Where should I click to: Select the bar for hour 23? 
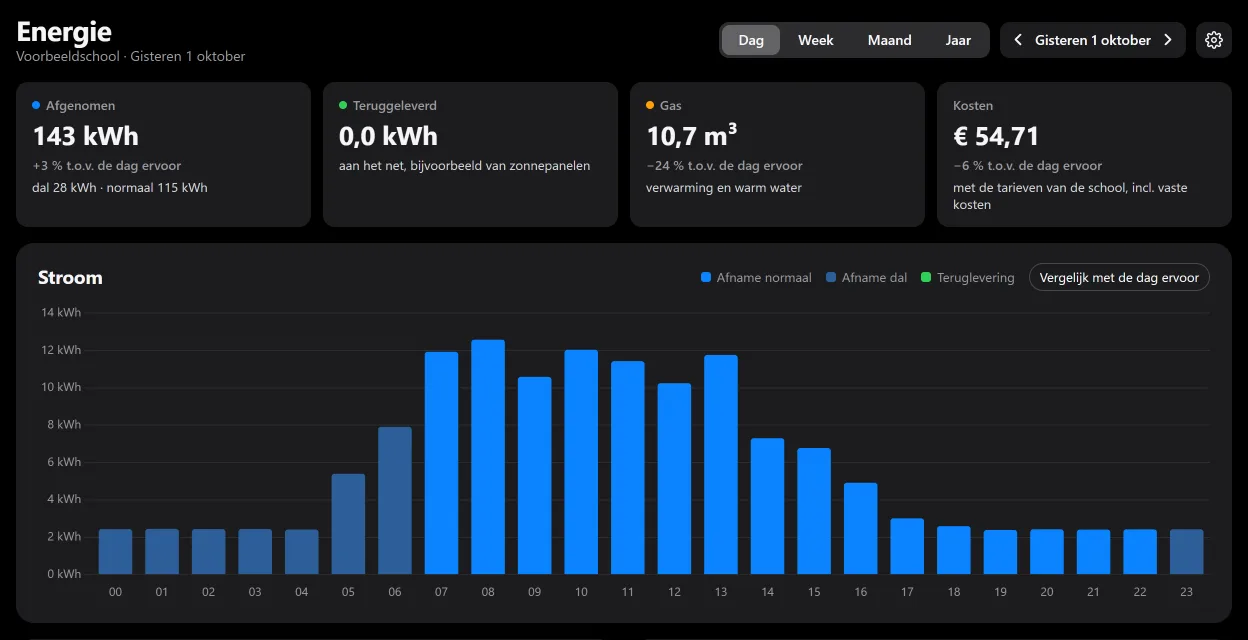coord(1187,552)
